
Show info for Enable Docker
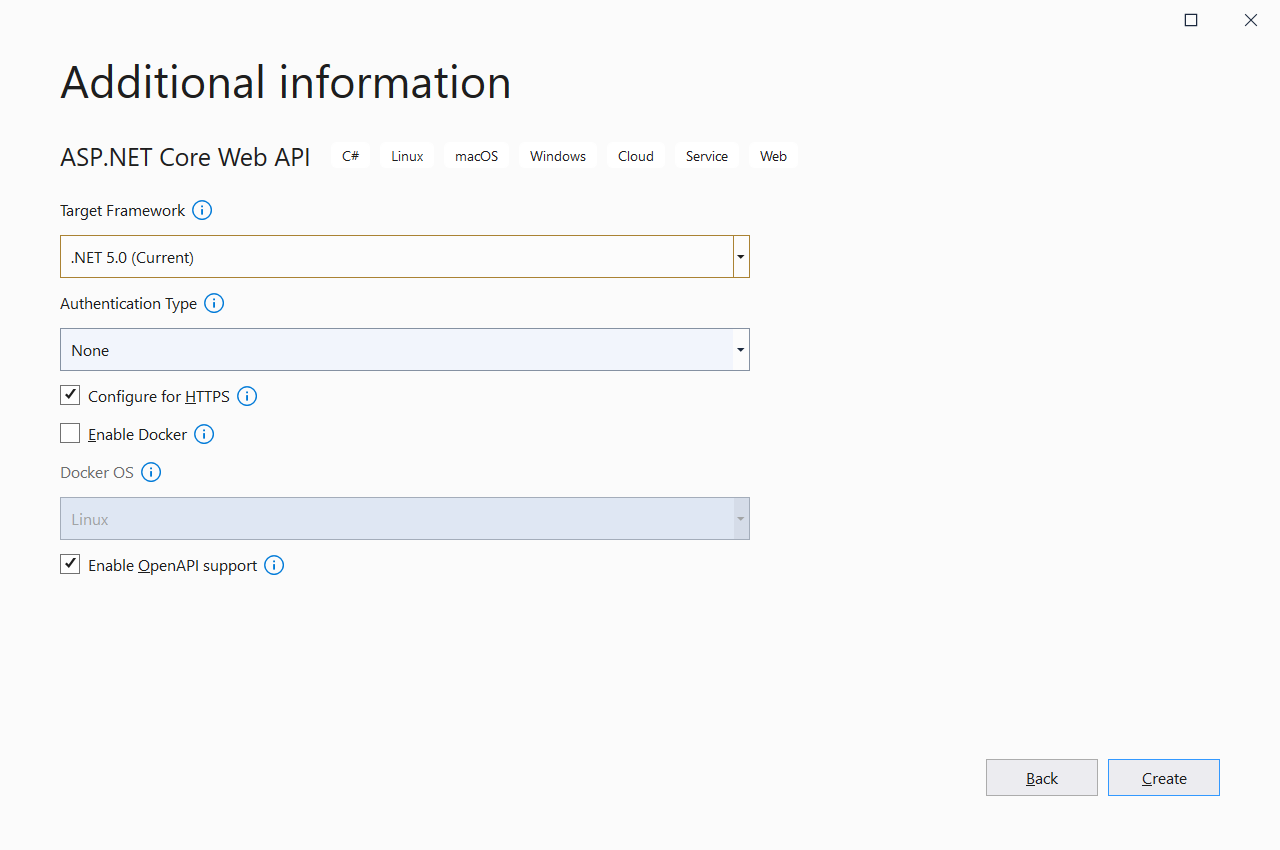coord(204,434)
